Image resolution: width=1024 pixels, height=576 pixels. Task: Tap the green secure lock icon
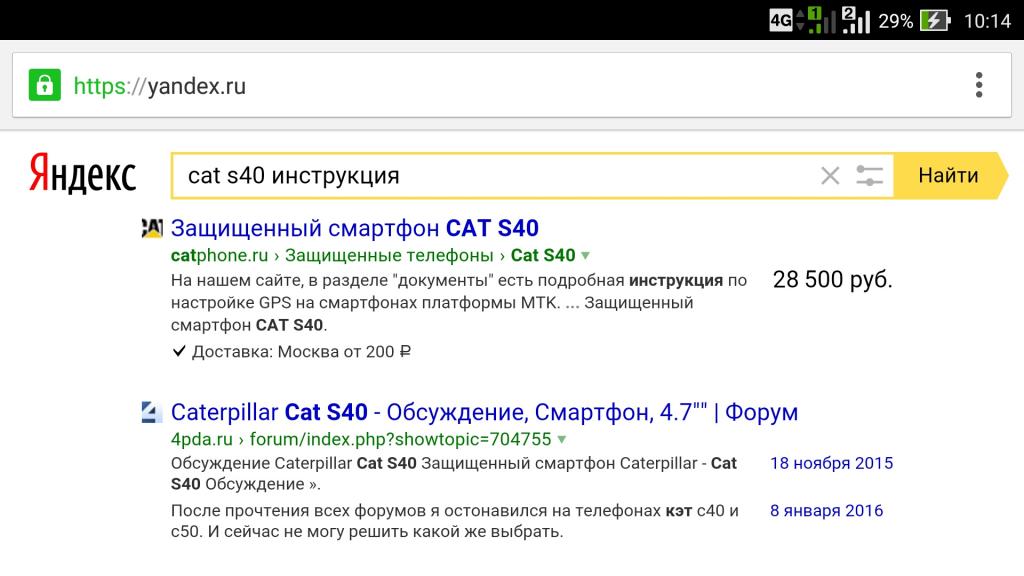(44, 86)
